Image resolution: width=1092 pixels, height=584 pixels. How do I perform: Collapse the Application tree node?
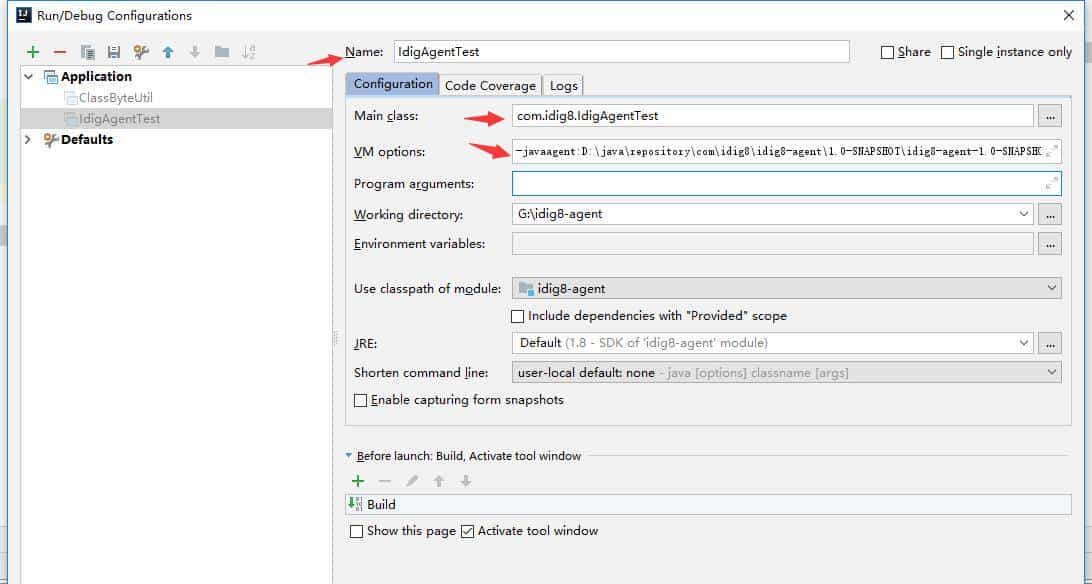click(29, 77)
